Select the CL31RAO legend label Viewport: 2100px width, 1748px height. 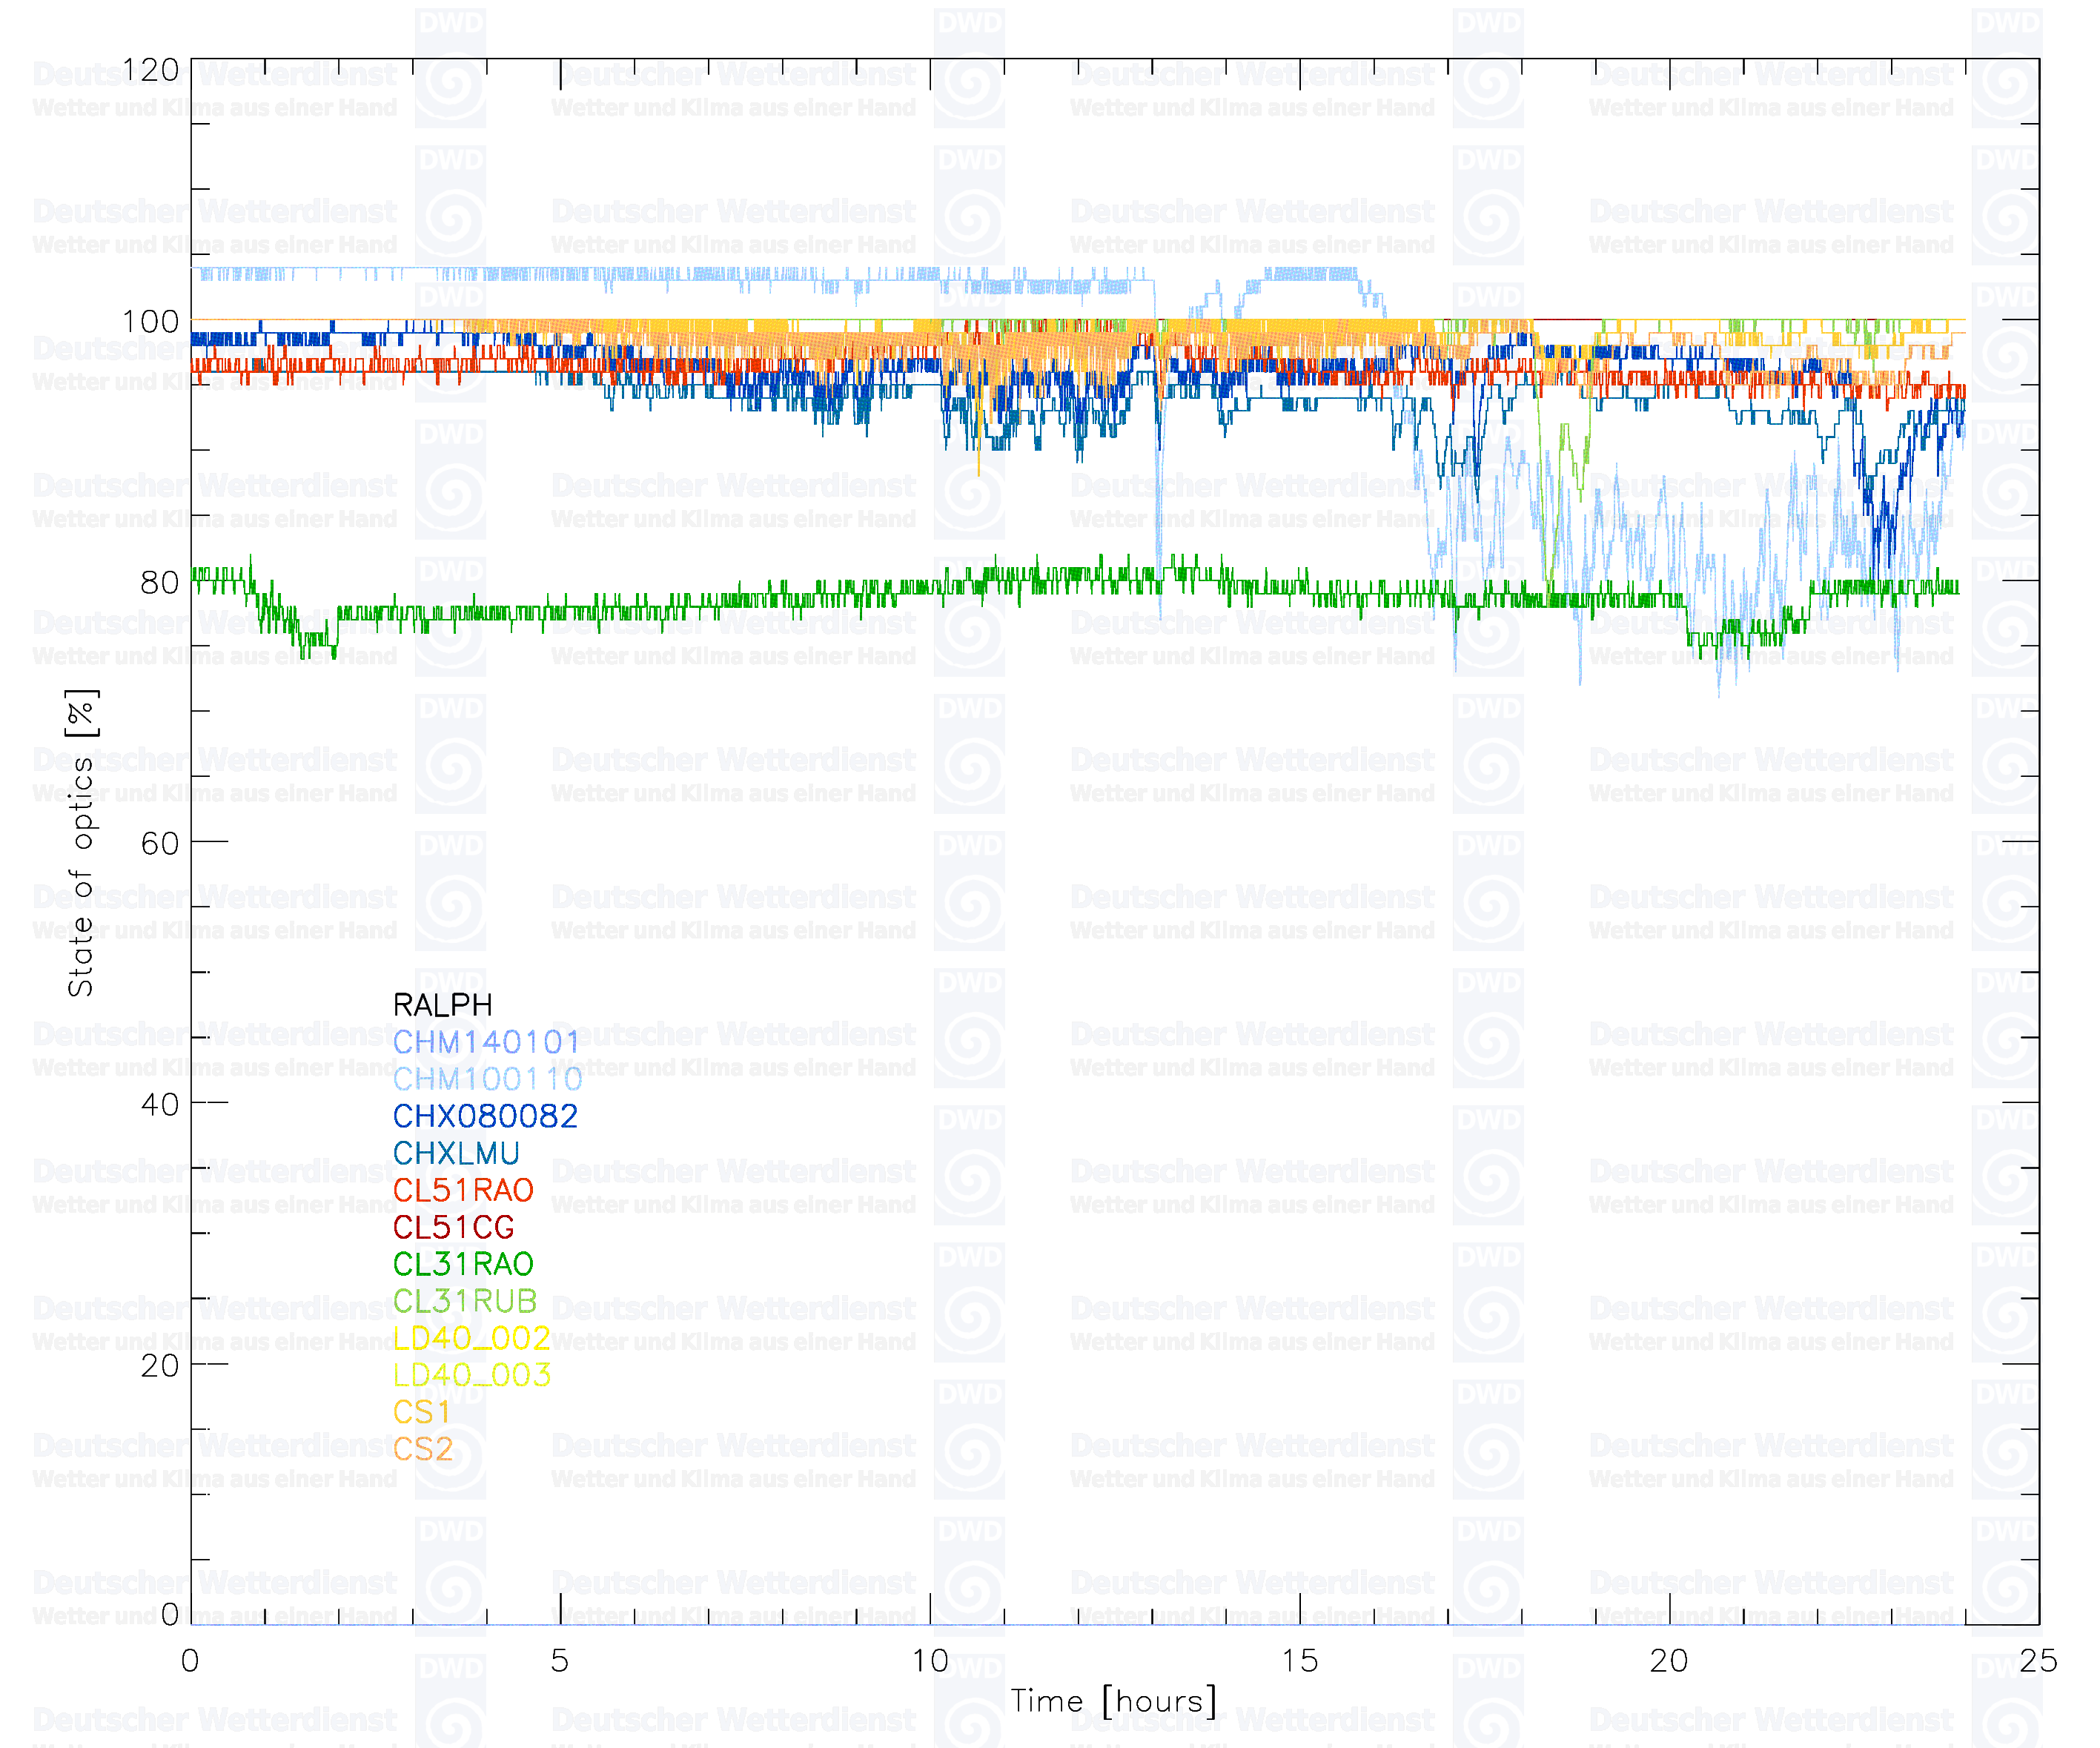click(x=463, y=1264)
